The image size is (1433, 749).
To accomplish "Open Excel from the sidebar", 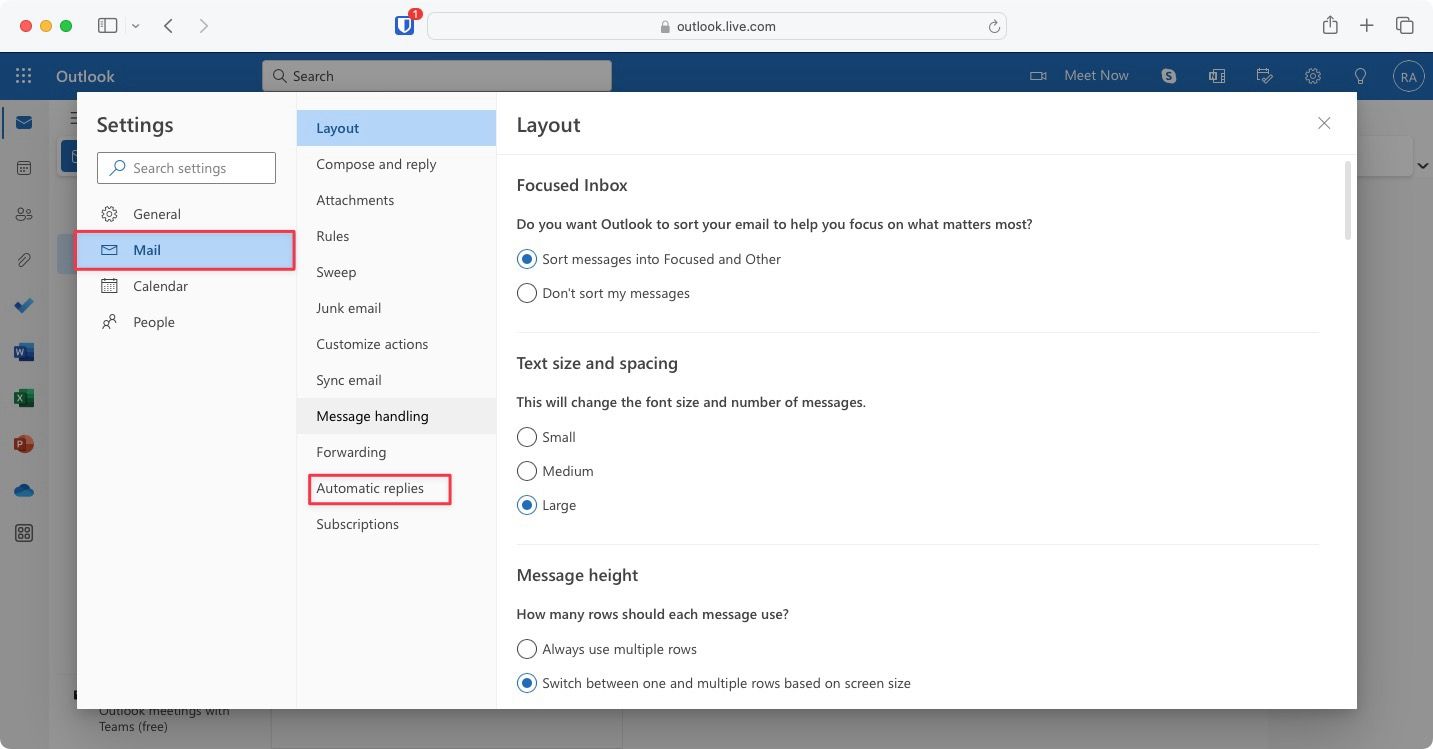I will pyautogui.click(x=23, y=397).
